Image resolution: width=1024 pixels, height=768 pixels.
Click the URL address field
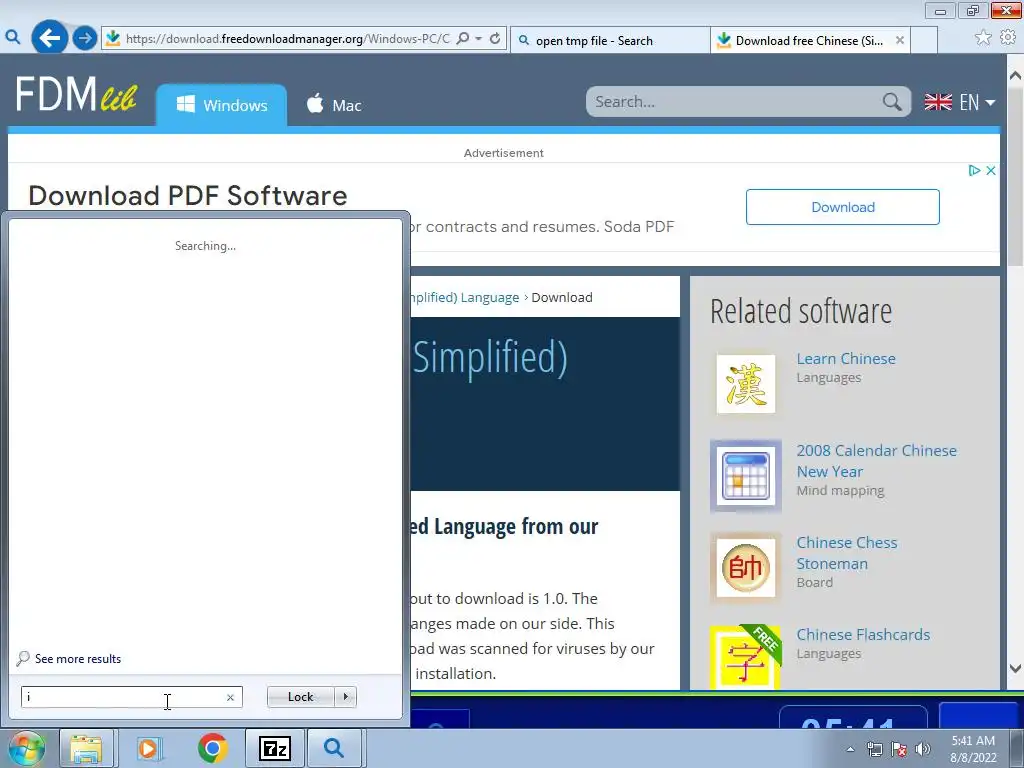[x=287, y=39]
